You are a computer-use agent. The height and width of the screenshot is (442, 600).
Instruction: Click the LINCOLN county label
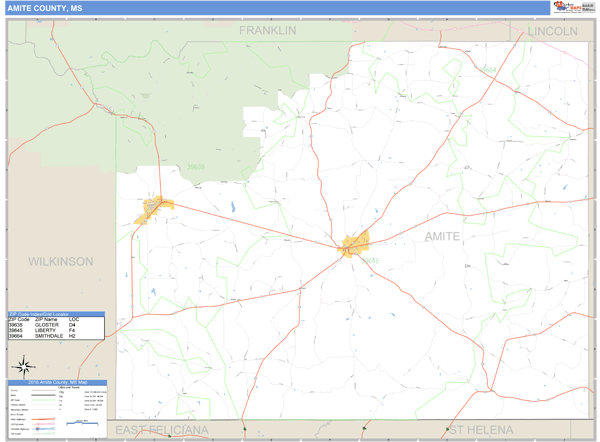552,31
